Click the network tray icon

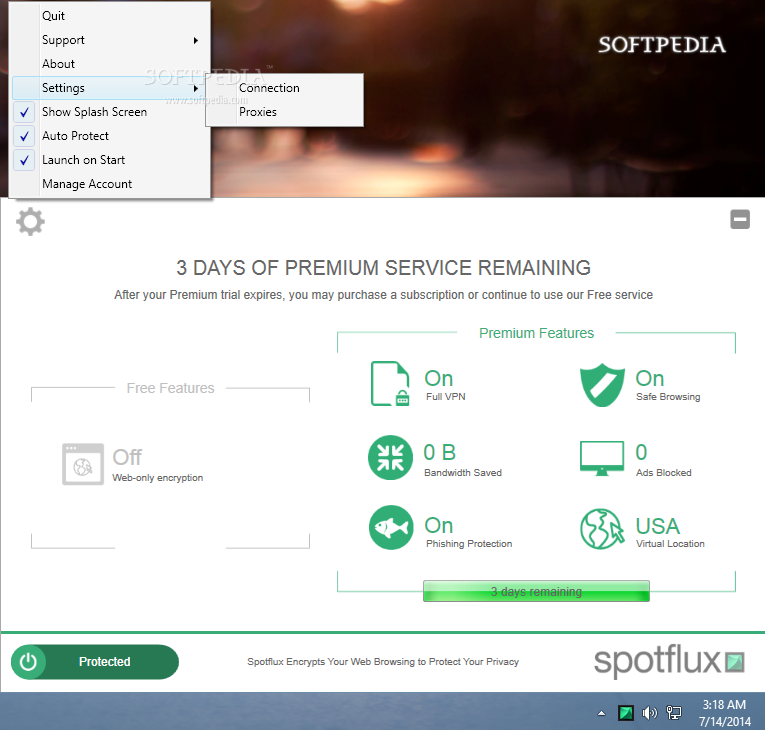(674, 713)
